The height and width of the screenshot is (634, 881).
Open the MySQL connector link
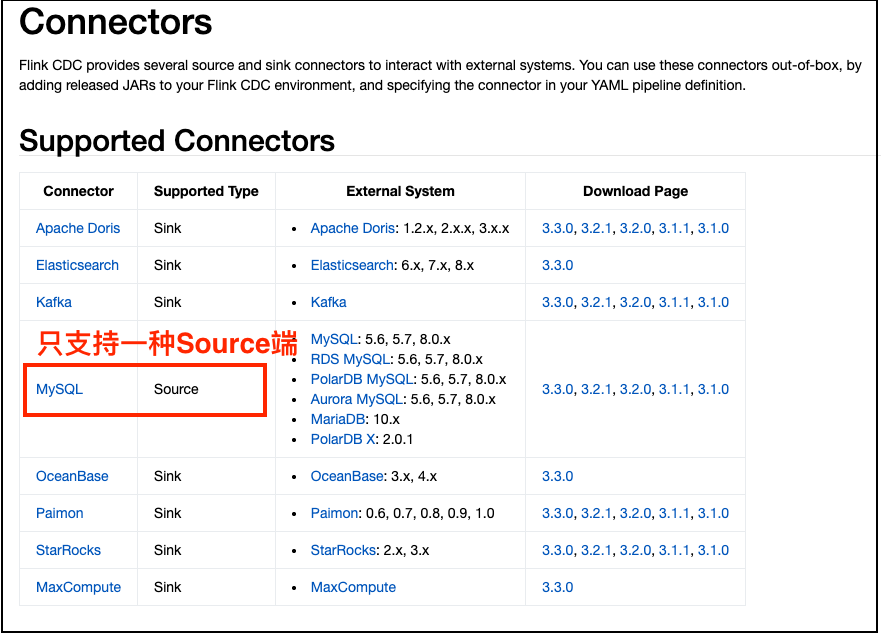(60, 389)
